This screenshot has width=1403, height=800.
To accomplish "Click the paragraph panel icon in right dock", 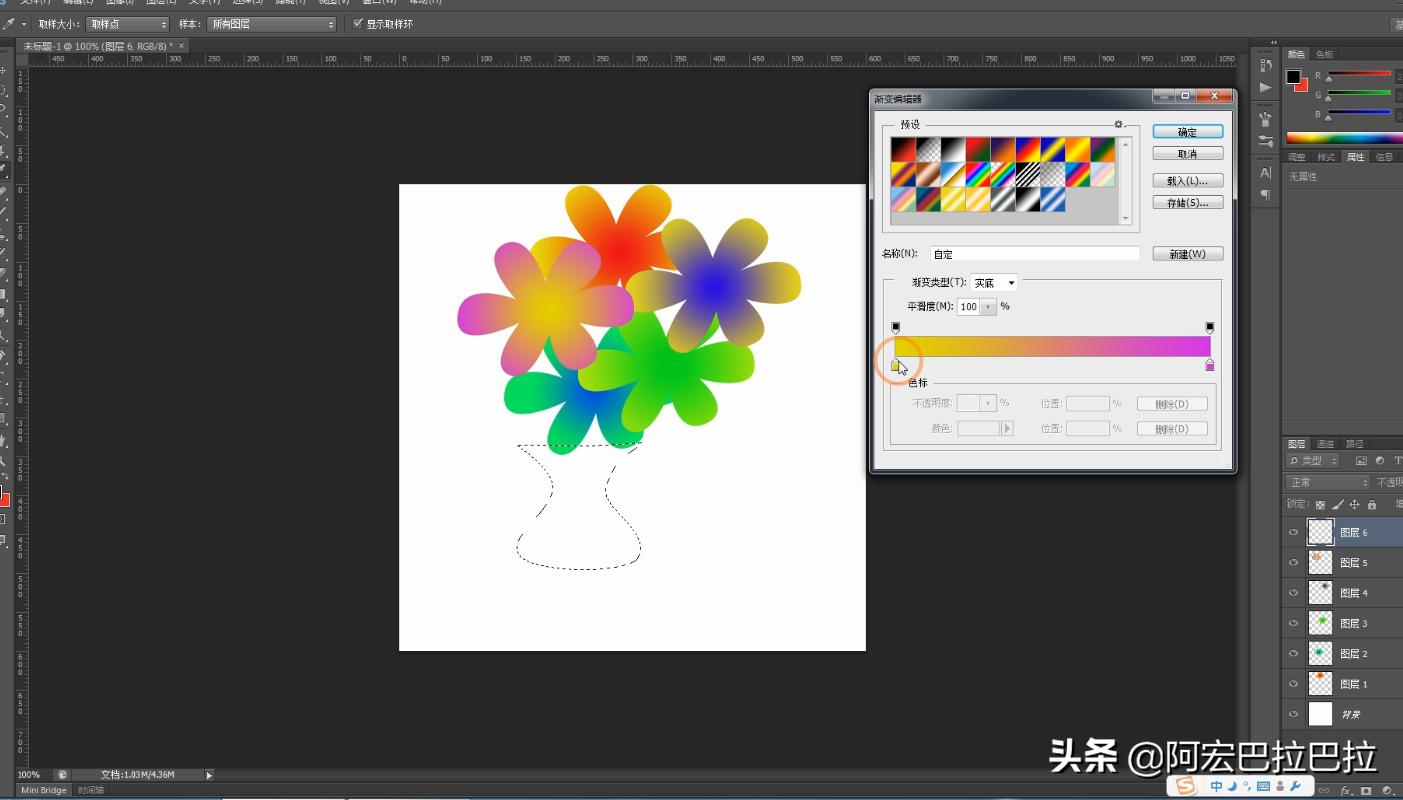I will click(1266, 192).
